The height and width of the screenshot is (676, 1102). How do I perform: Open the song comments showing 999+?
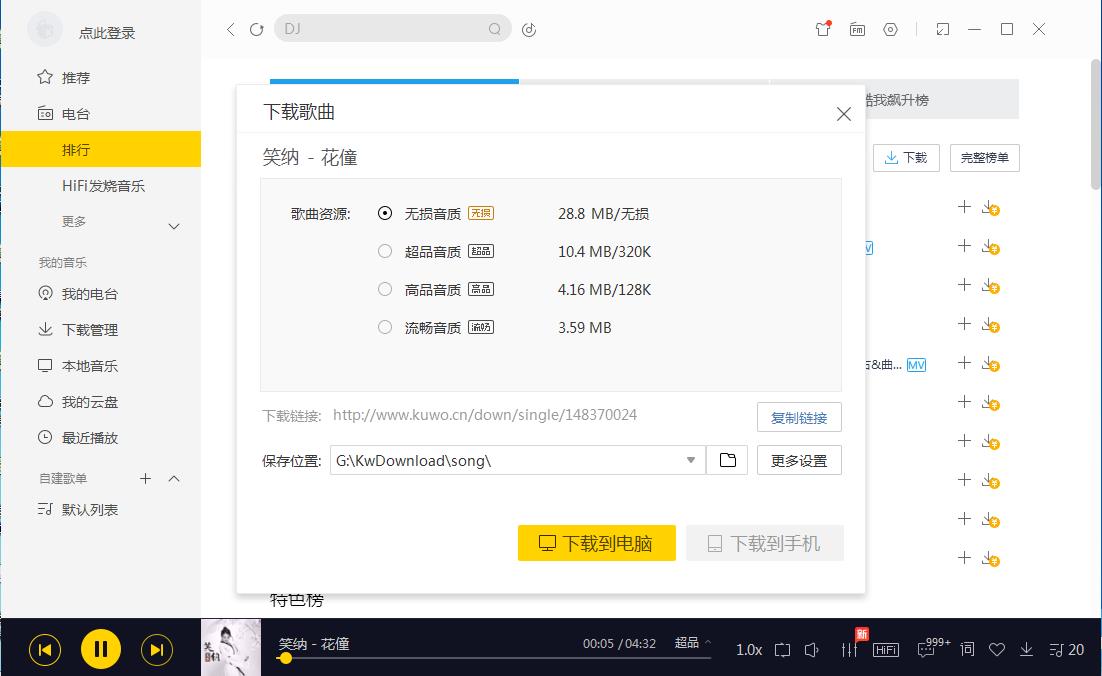click(926, 649)
